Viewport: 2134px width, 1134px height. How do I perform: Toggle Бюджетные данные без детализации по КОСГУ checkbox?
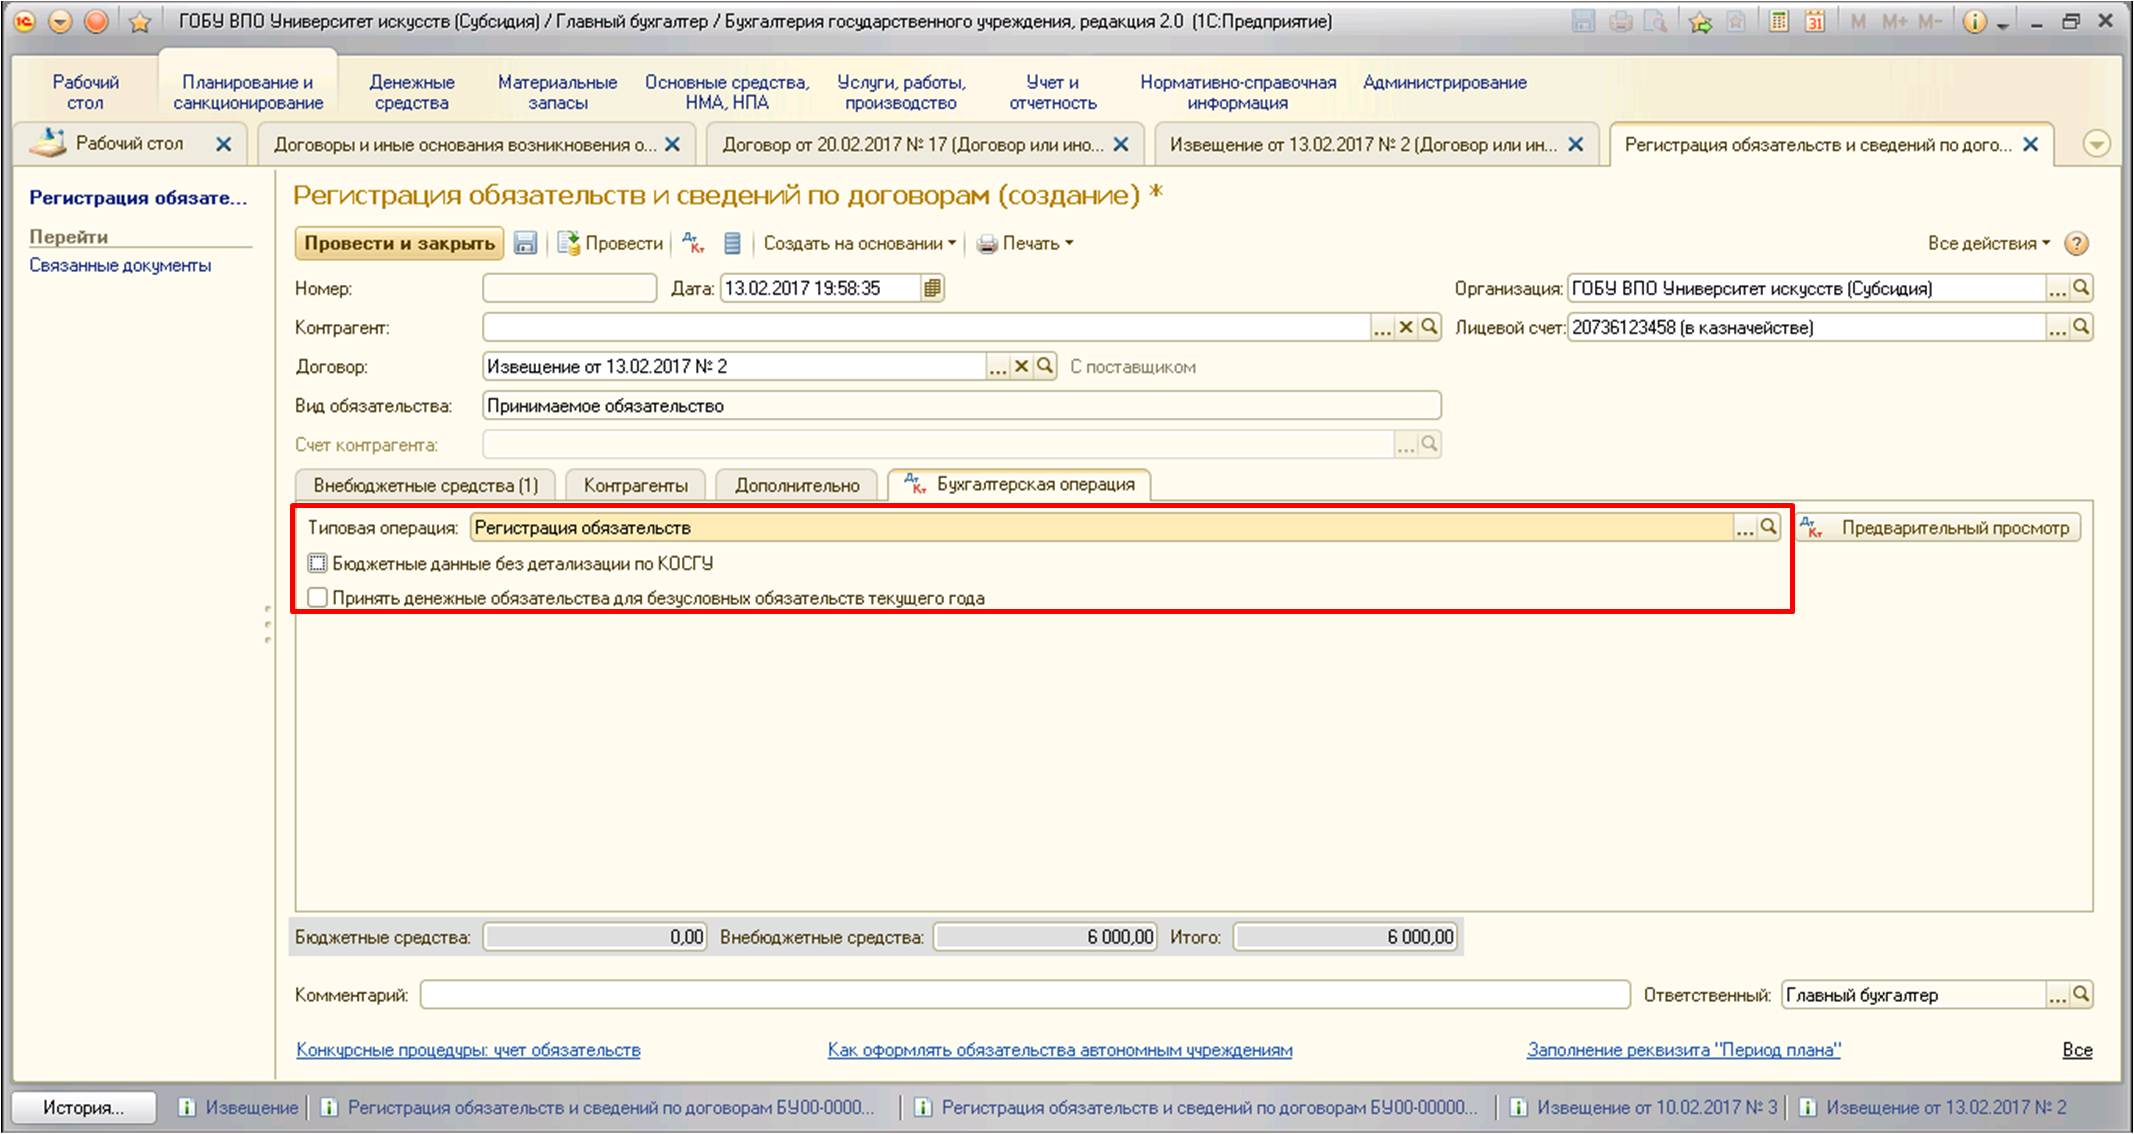tap(317, 563)
